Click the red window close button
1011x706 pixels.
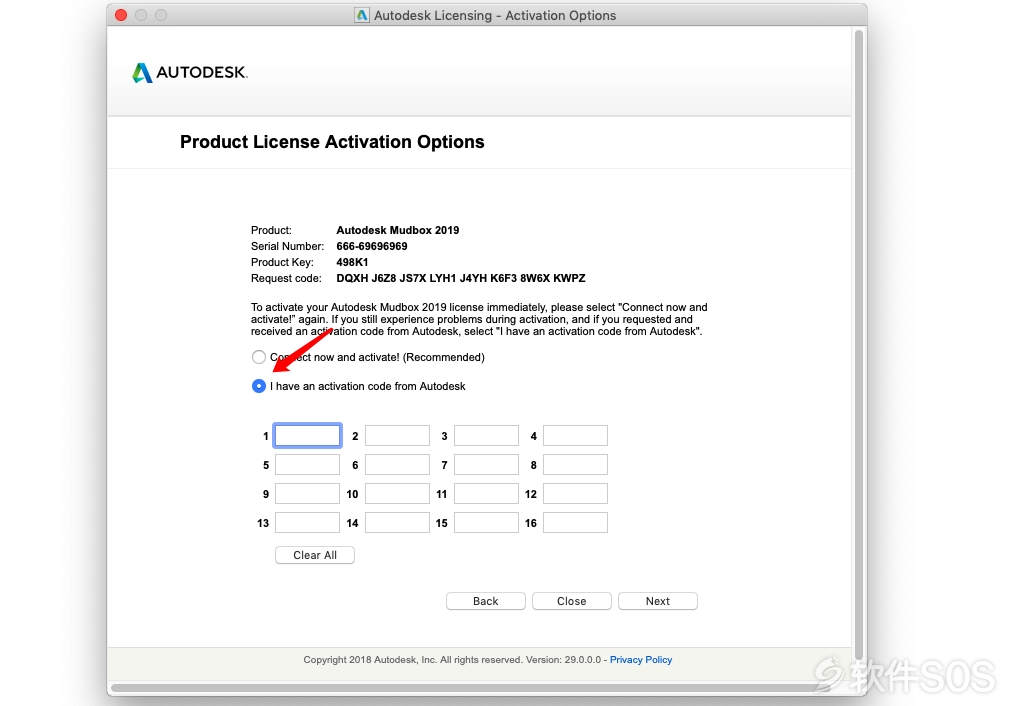click(121, 15)
